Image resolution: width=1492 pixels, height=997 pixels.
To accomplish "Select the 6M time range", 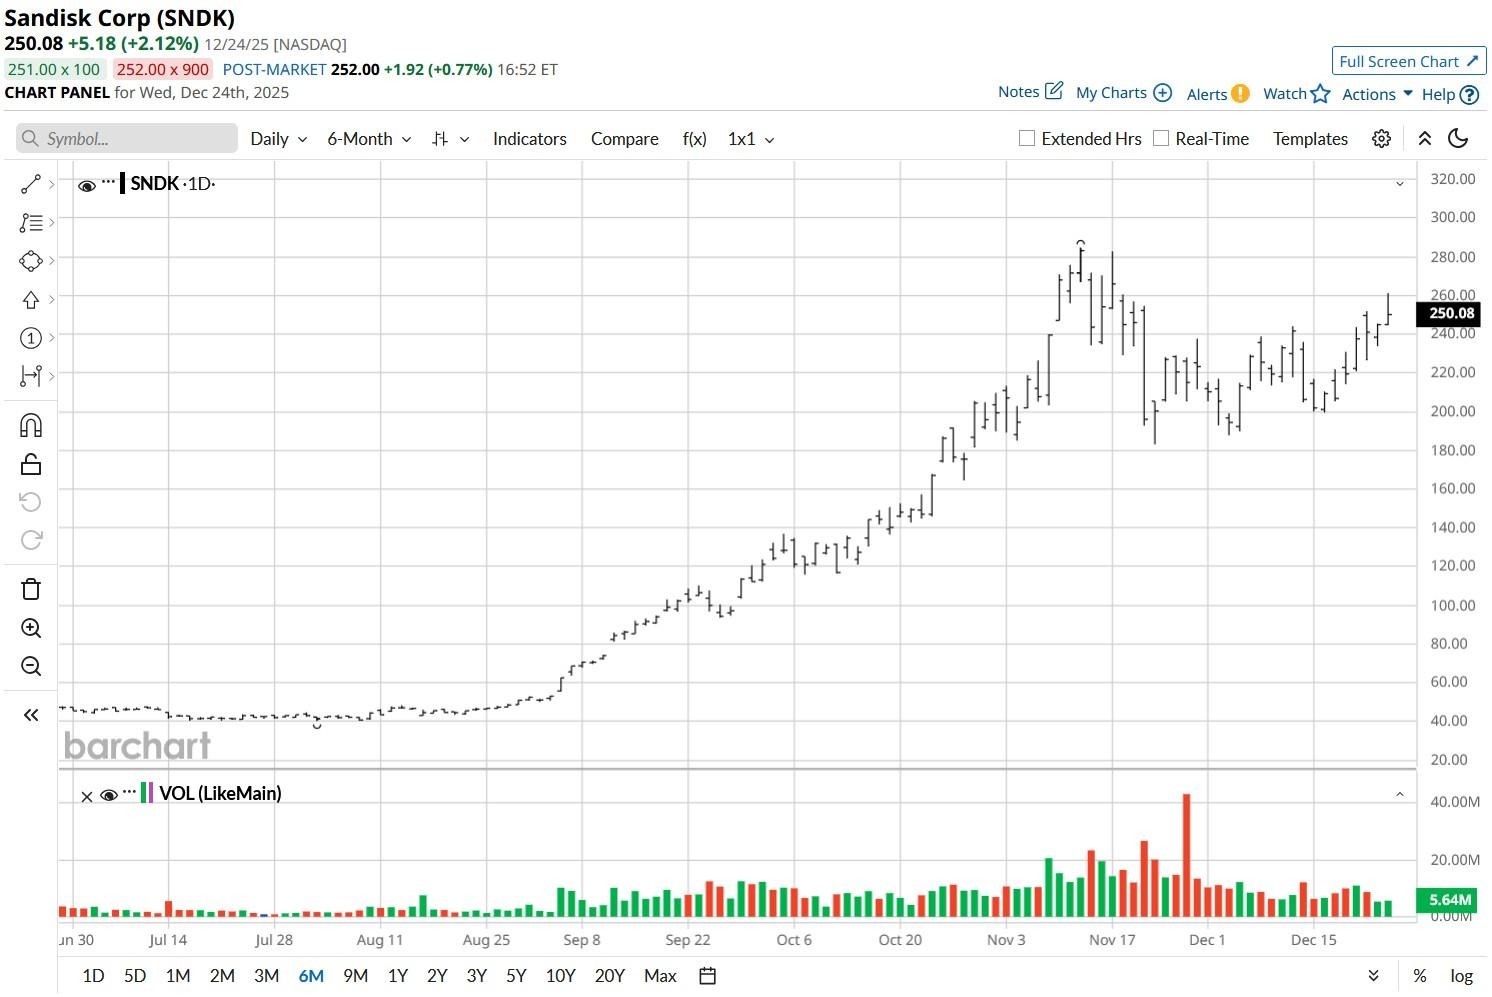I will coord(311,976).
